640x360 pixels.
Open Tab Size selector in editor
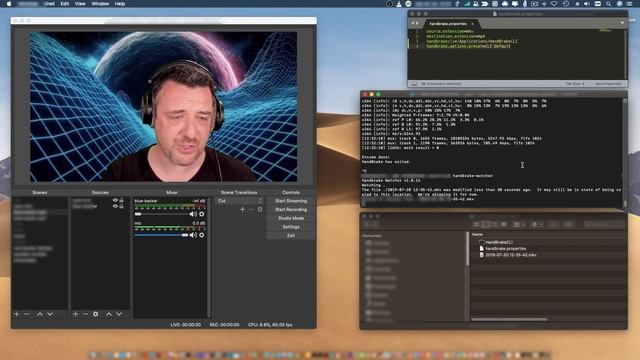(575, 84)
